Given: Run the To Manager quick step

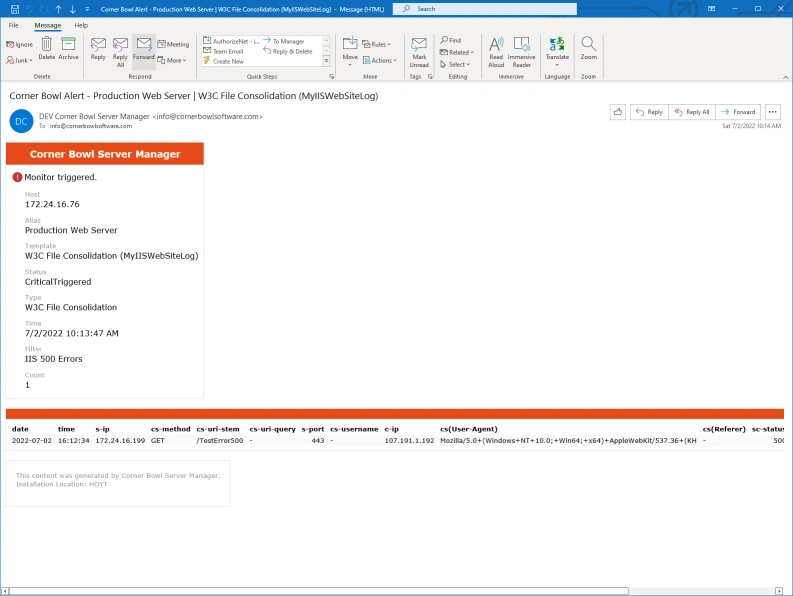Looking at the screenshot, I should coord(283,41).
